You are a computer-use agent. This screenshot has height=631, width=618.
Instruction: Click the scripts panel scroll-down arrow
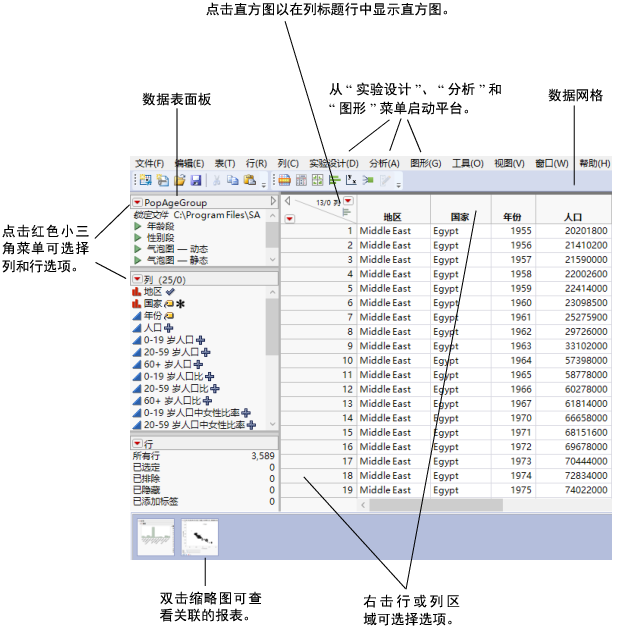(x=273, y=260)
